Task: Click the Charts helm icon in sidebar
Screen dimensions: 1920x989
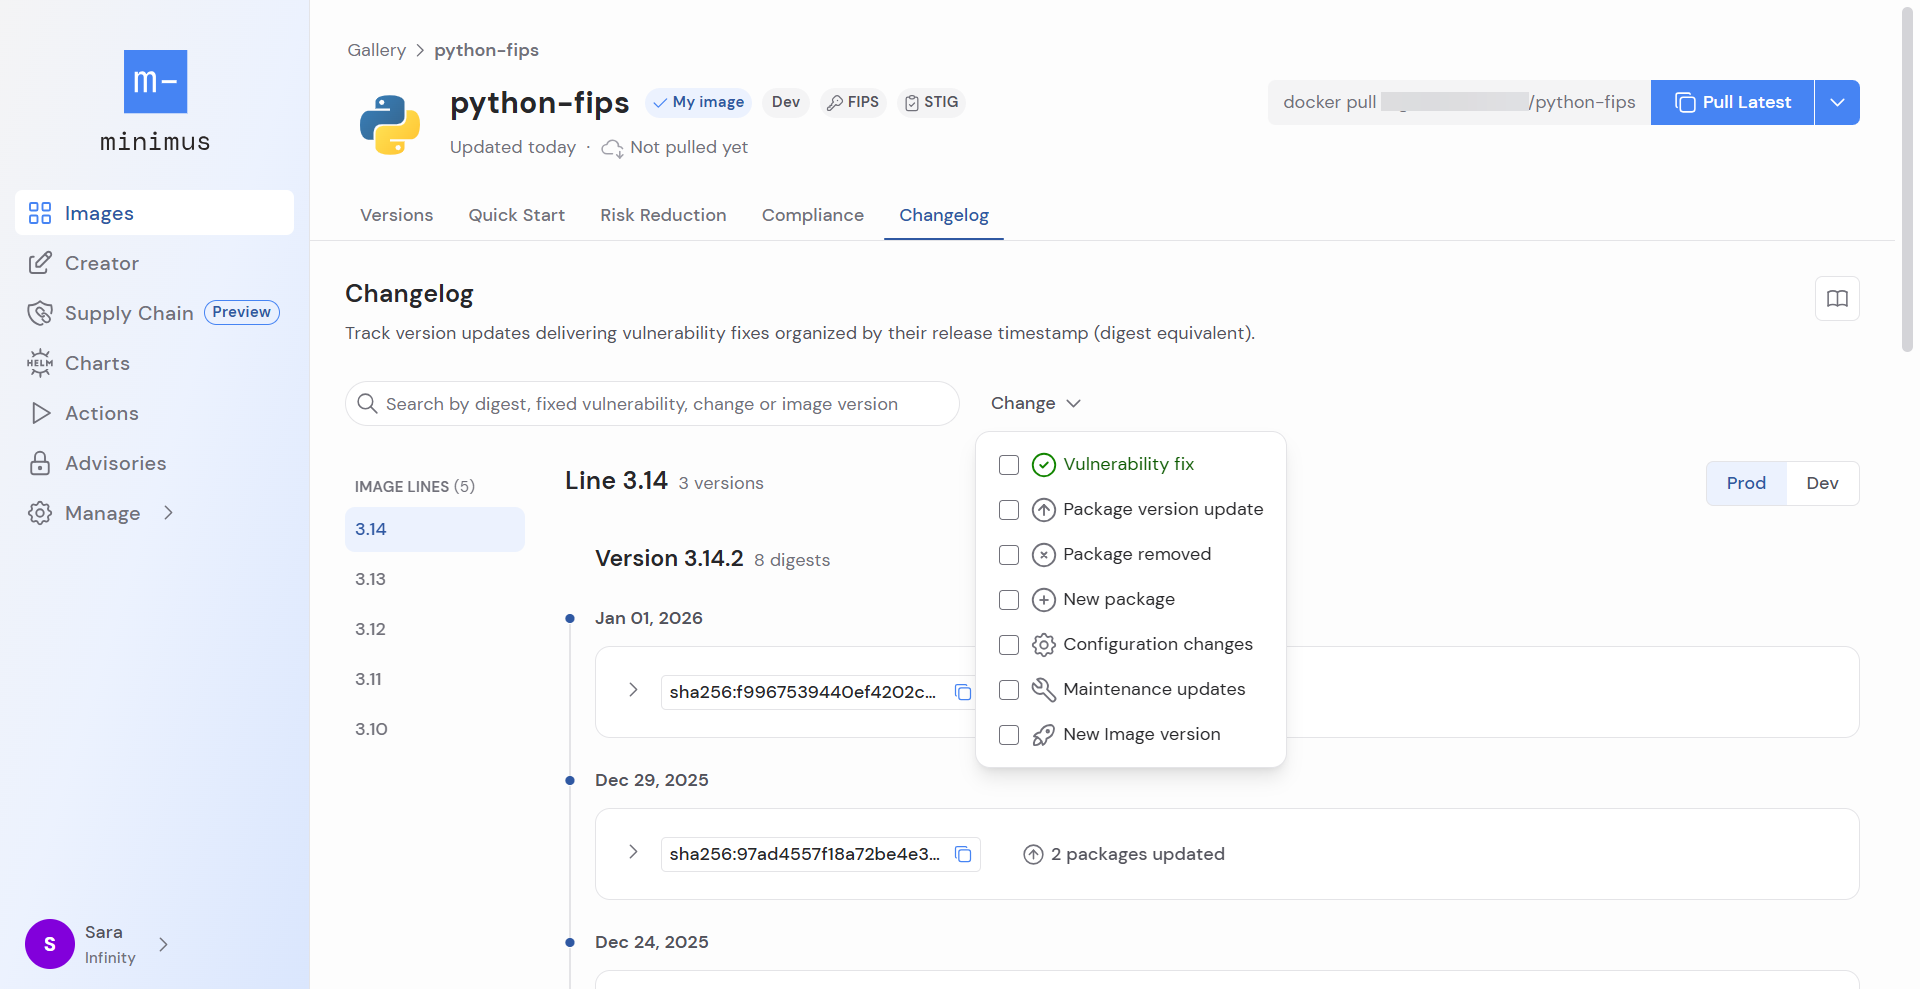Action: coord(40,363)
